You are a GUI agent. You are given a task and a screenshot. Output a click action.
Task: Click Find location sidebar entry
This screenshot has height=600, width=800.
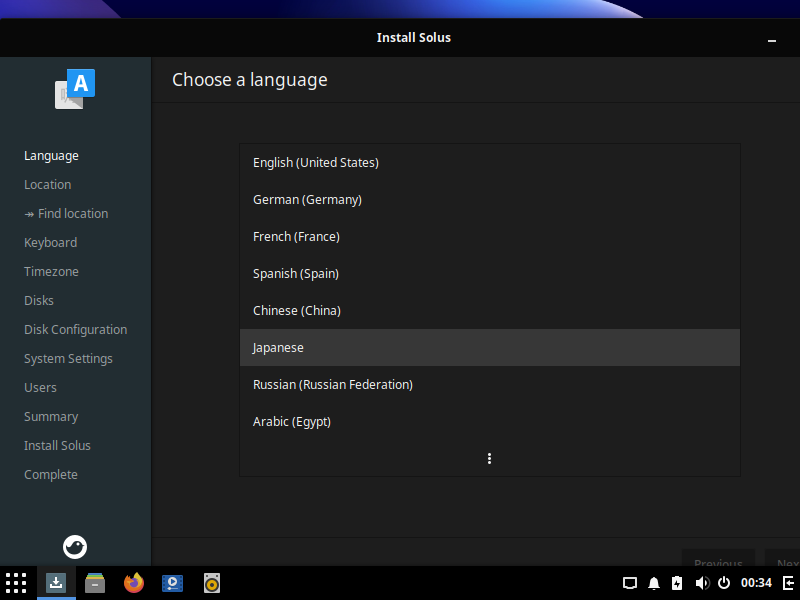66,214
